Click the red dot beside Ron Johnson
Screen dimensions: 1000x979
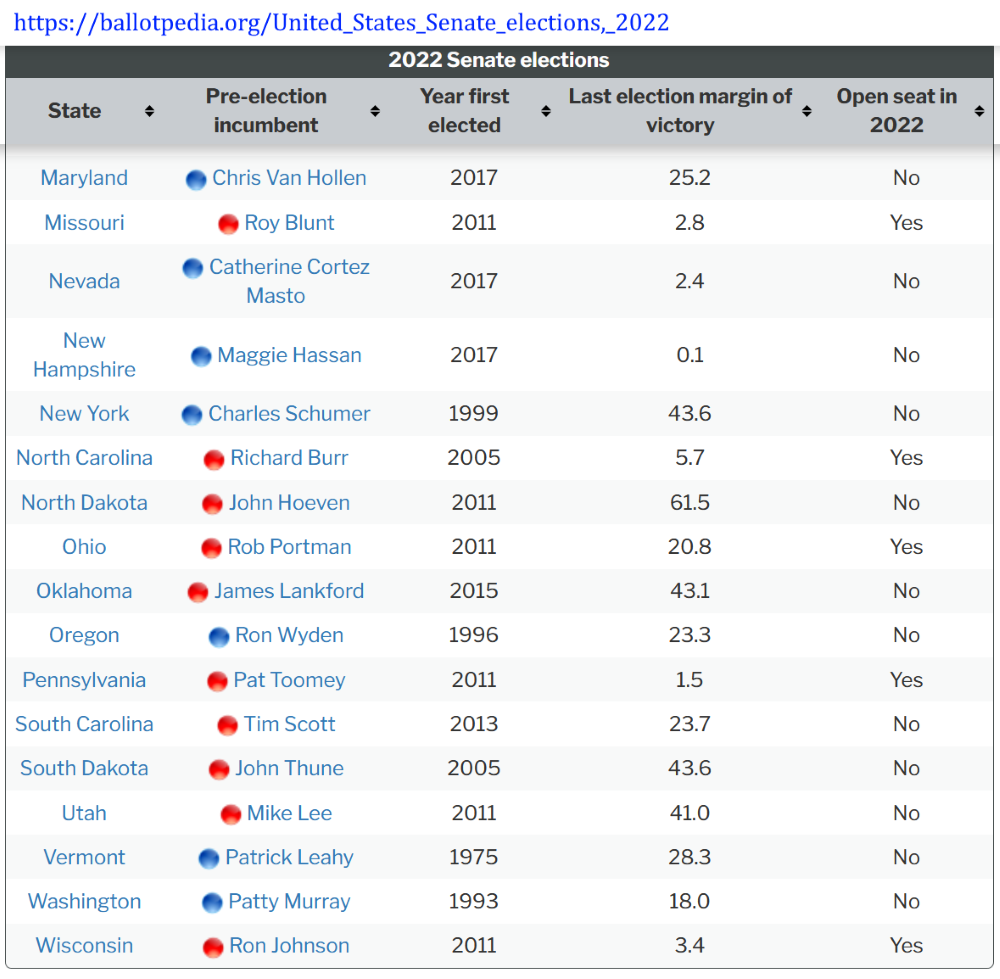point(212,947)
